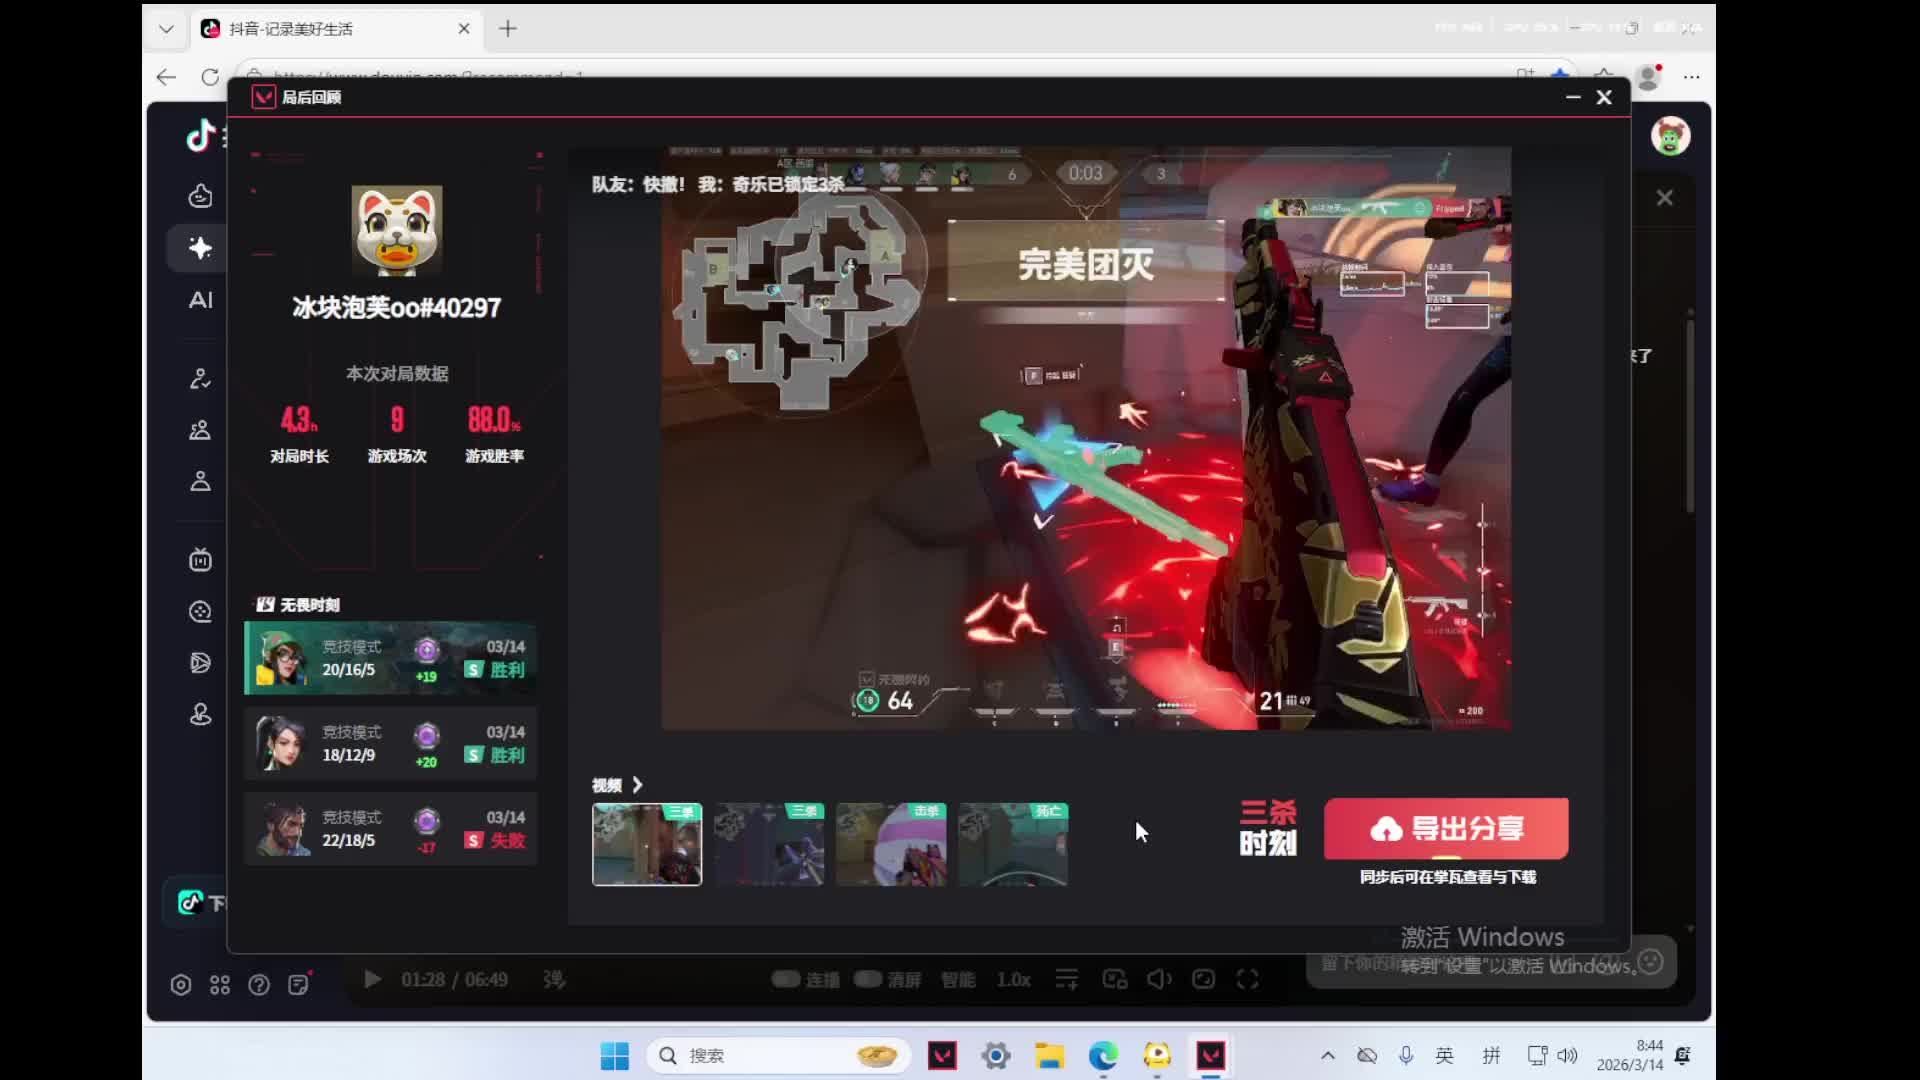Click the Douyin logo in sidebar
The image size is (1920, 1080).
pyautogui.click(x=201, y=135)
